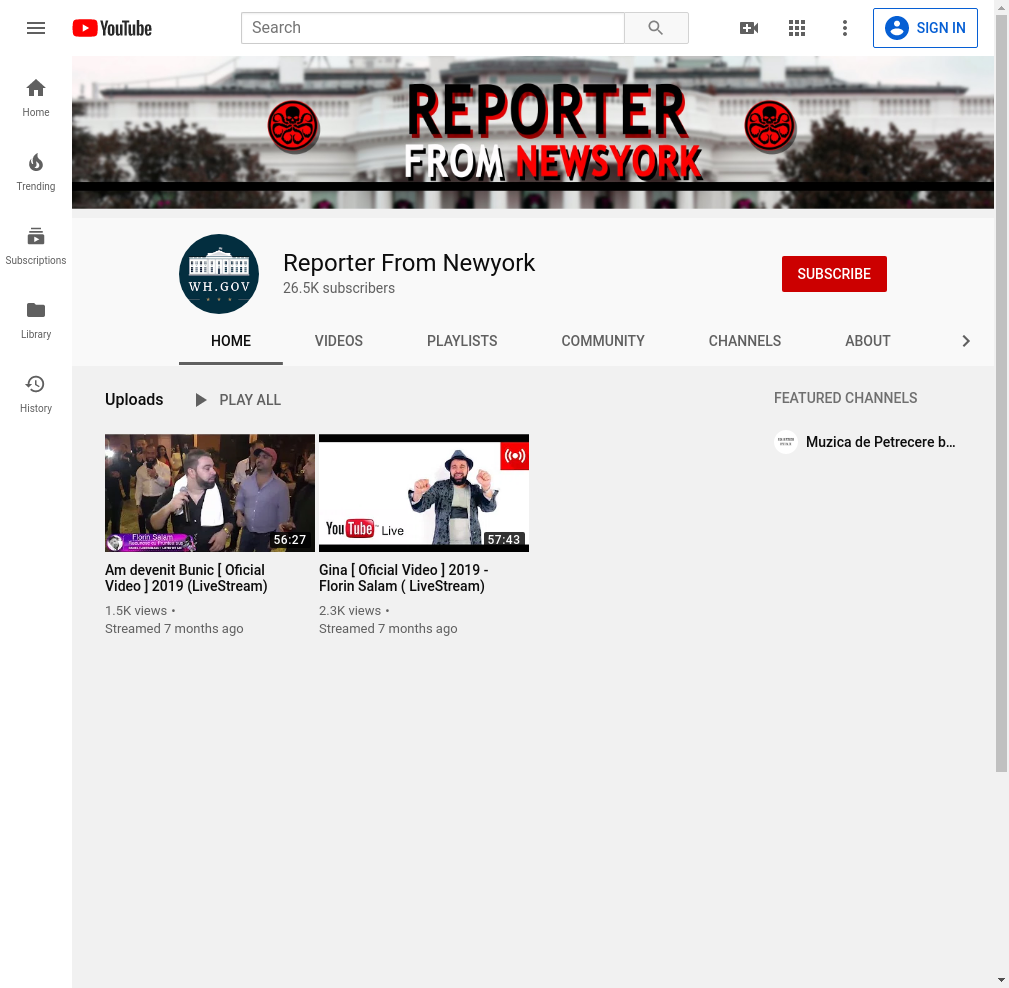Click Muzica de Petrecere channel avatar

pos(786,442)
